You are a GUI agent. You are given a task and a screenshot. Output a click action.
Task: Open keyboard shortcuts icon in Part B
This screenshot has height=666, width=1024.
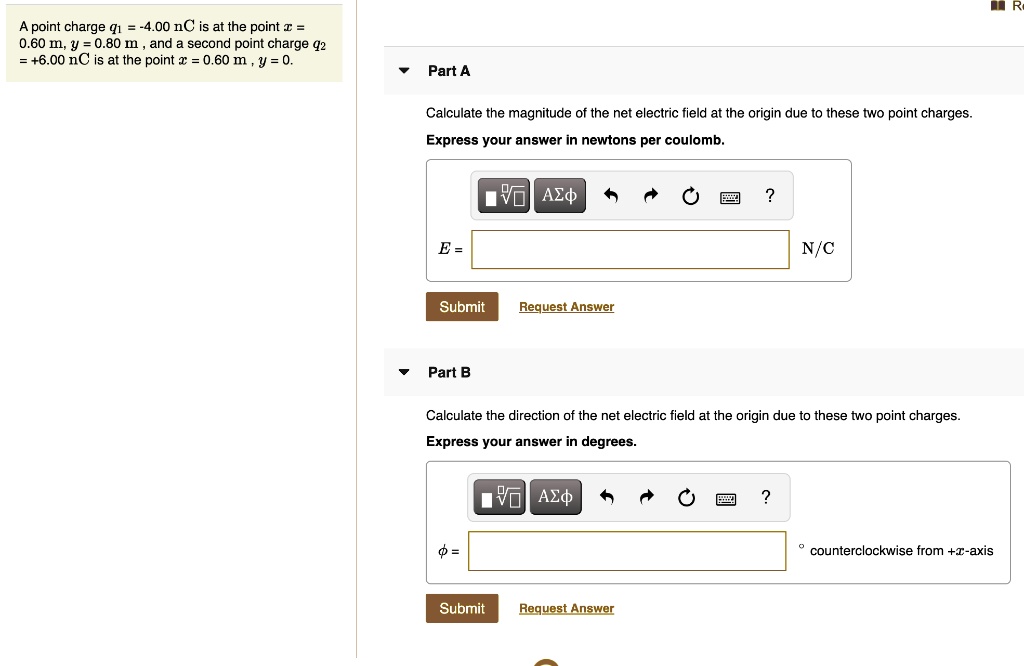point(726,500)
